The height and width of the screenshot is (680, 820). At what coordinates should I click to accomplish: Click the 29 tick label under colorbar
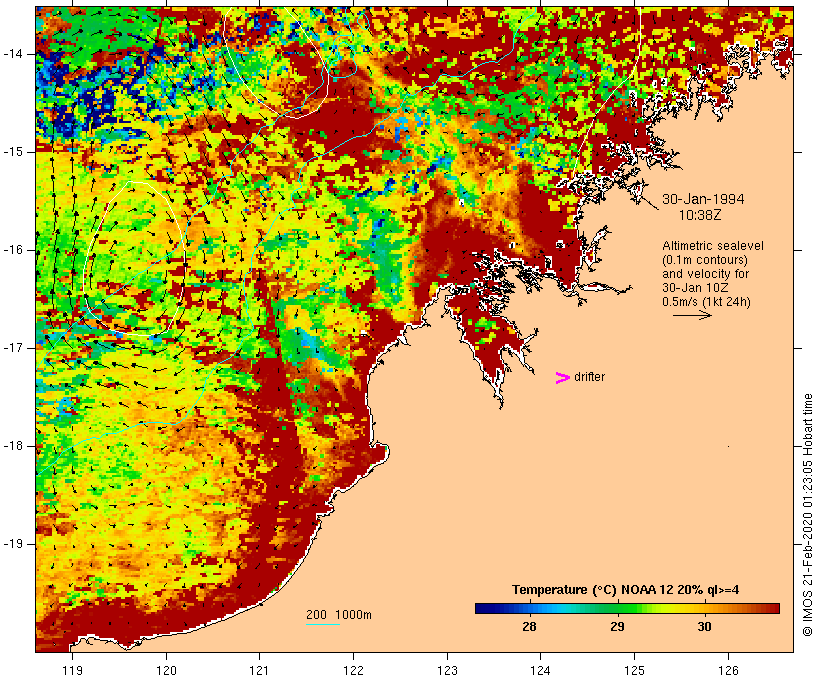(x=617, y=627)
